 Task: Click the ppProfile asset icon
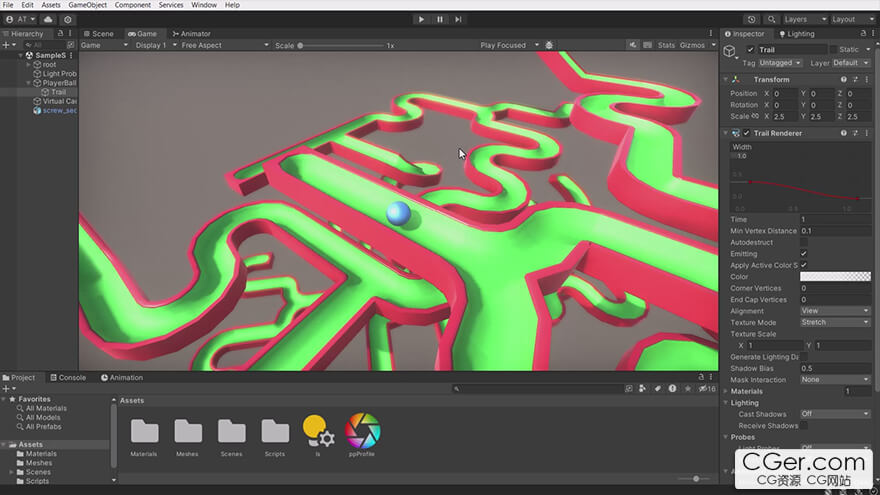tap(362, 430)
